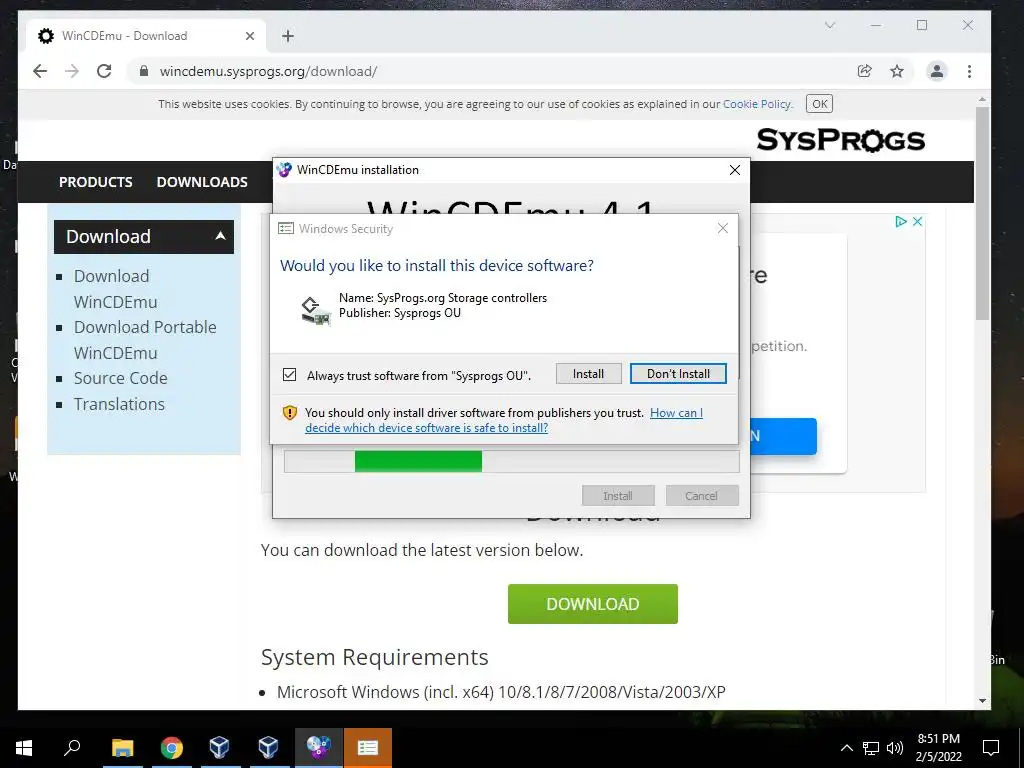The height and width of the screenshot is (768, 1024).
Task: Dismiss cookie notice with OK
Action: click(820, 104)
